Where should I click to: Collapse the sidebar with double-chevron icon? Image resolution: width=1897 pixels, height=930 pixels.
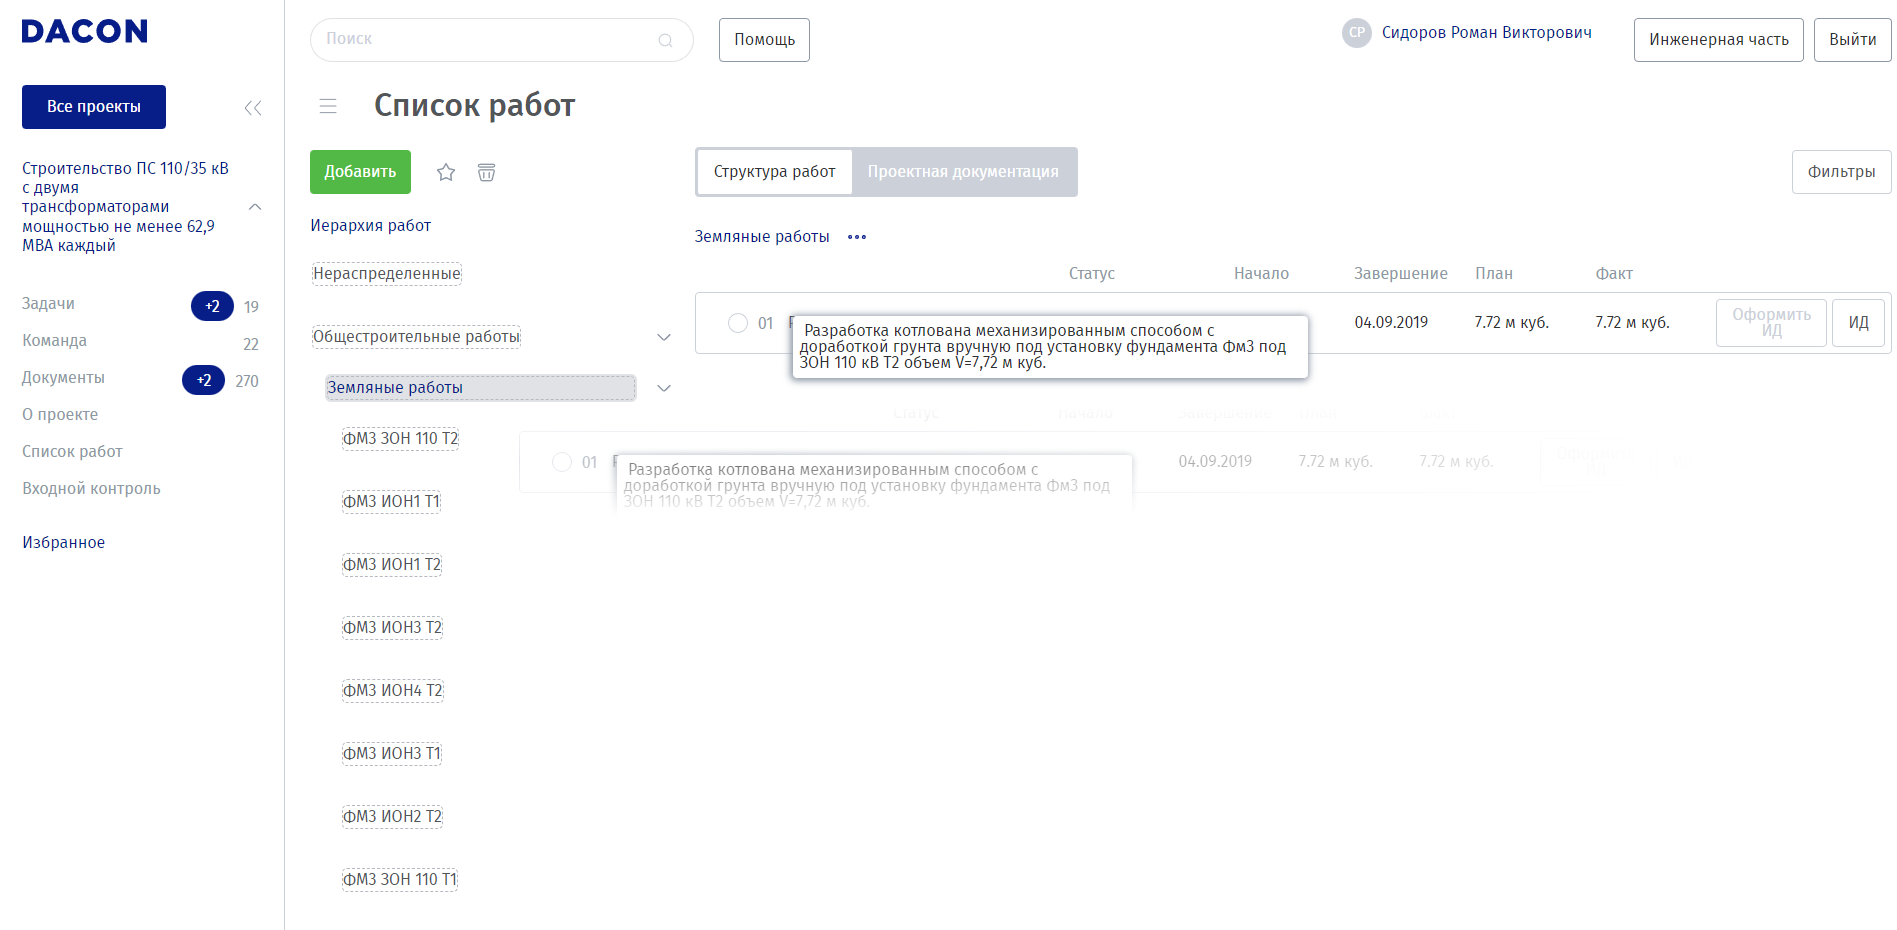coord(253,108)
